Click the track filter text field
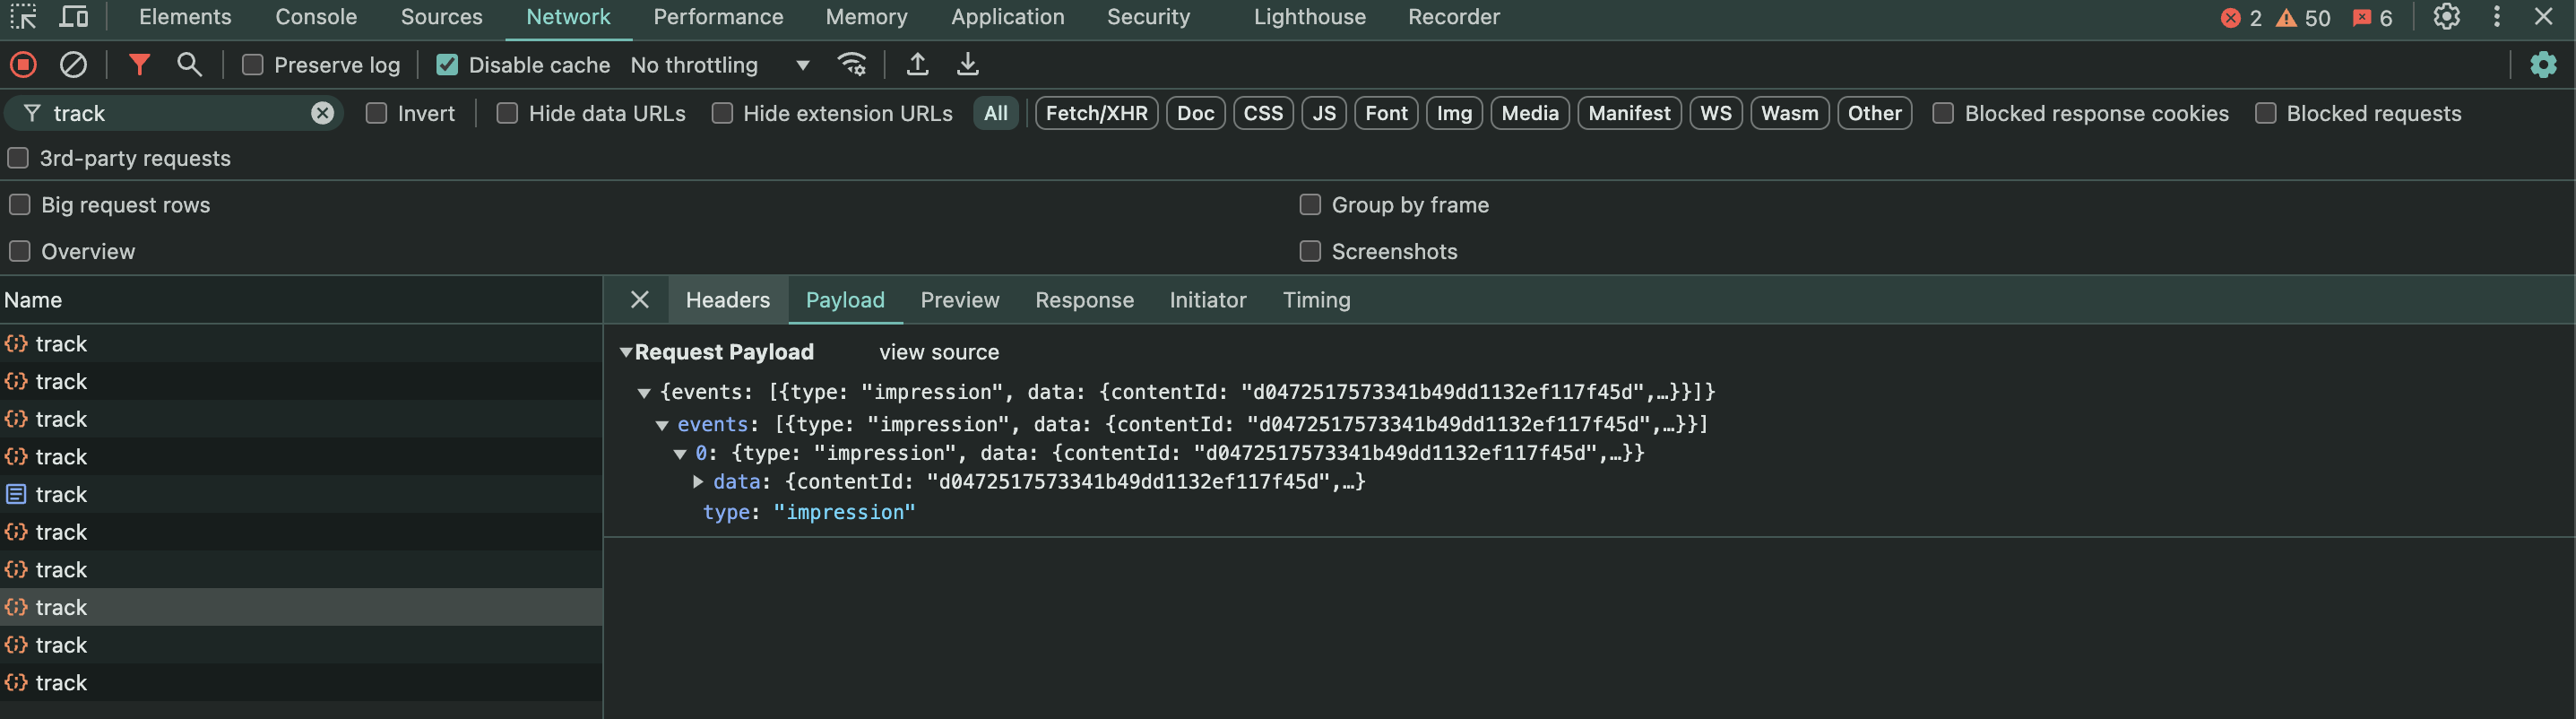 coord(175,114)
